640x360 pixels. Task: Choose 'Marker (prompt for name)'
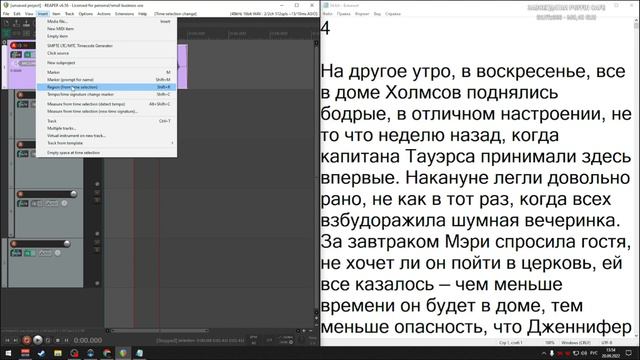point(107,80)
